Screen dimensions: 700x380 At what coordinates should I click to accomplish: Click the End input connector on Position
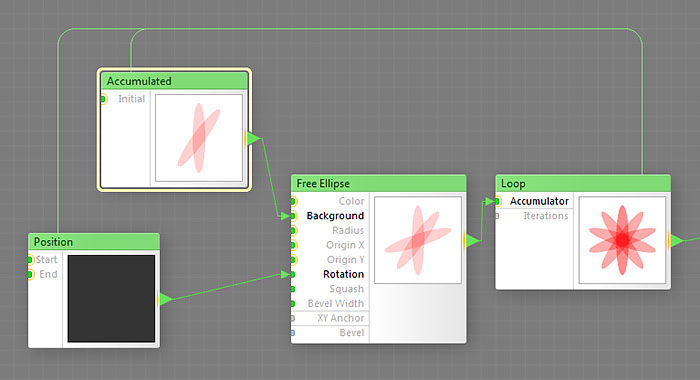point(31,274)
